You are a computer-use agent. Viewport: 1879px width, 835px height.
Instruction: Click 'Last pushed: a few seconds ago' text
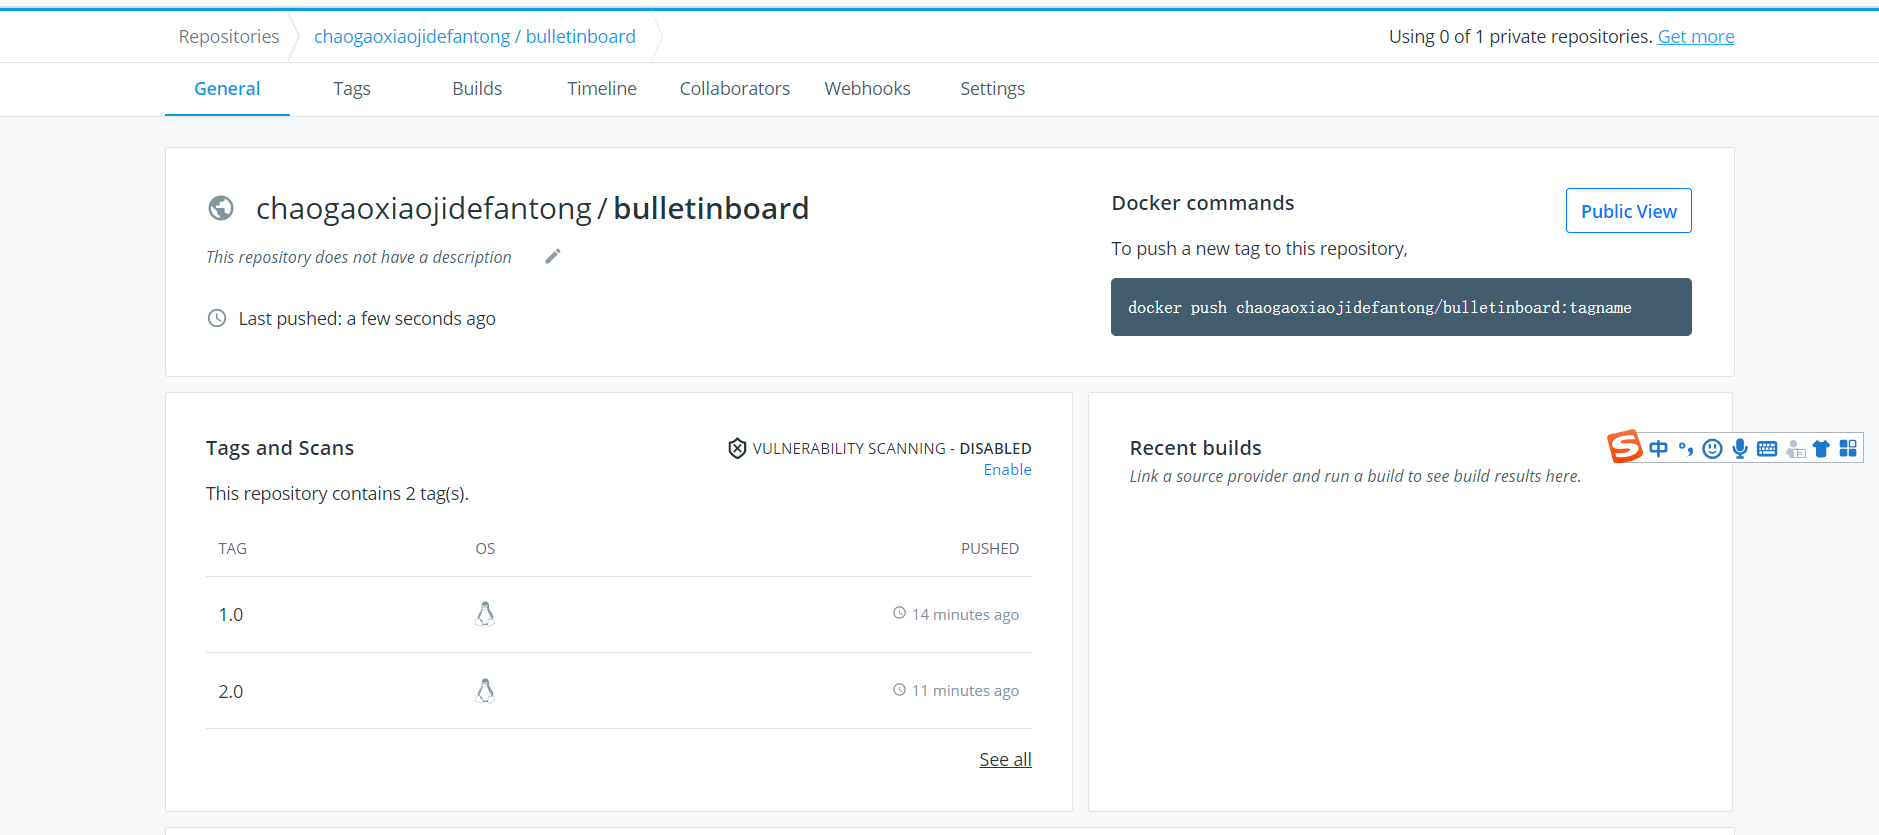(367, 318)
